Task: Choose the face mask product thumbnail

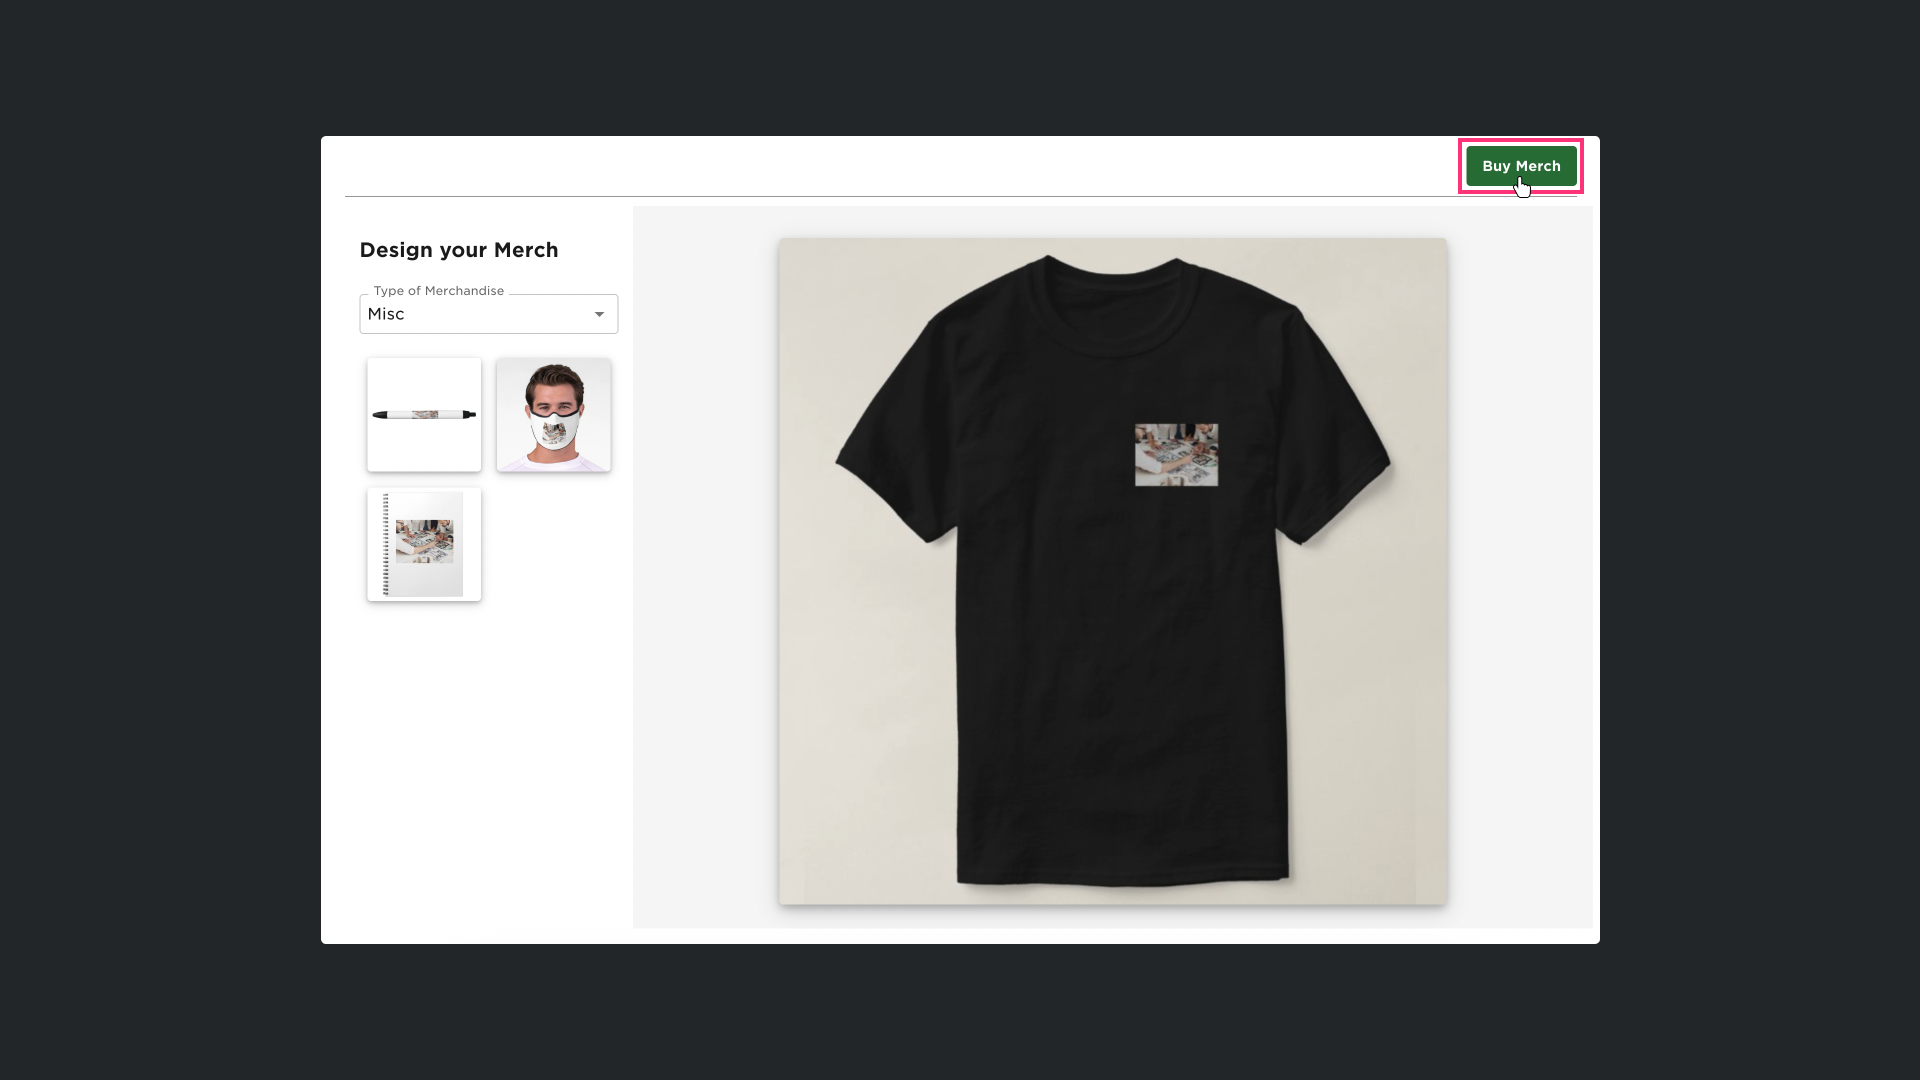Action: [554, 414]
